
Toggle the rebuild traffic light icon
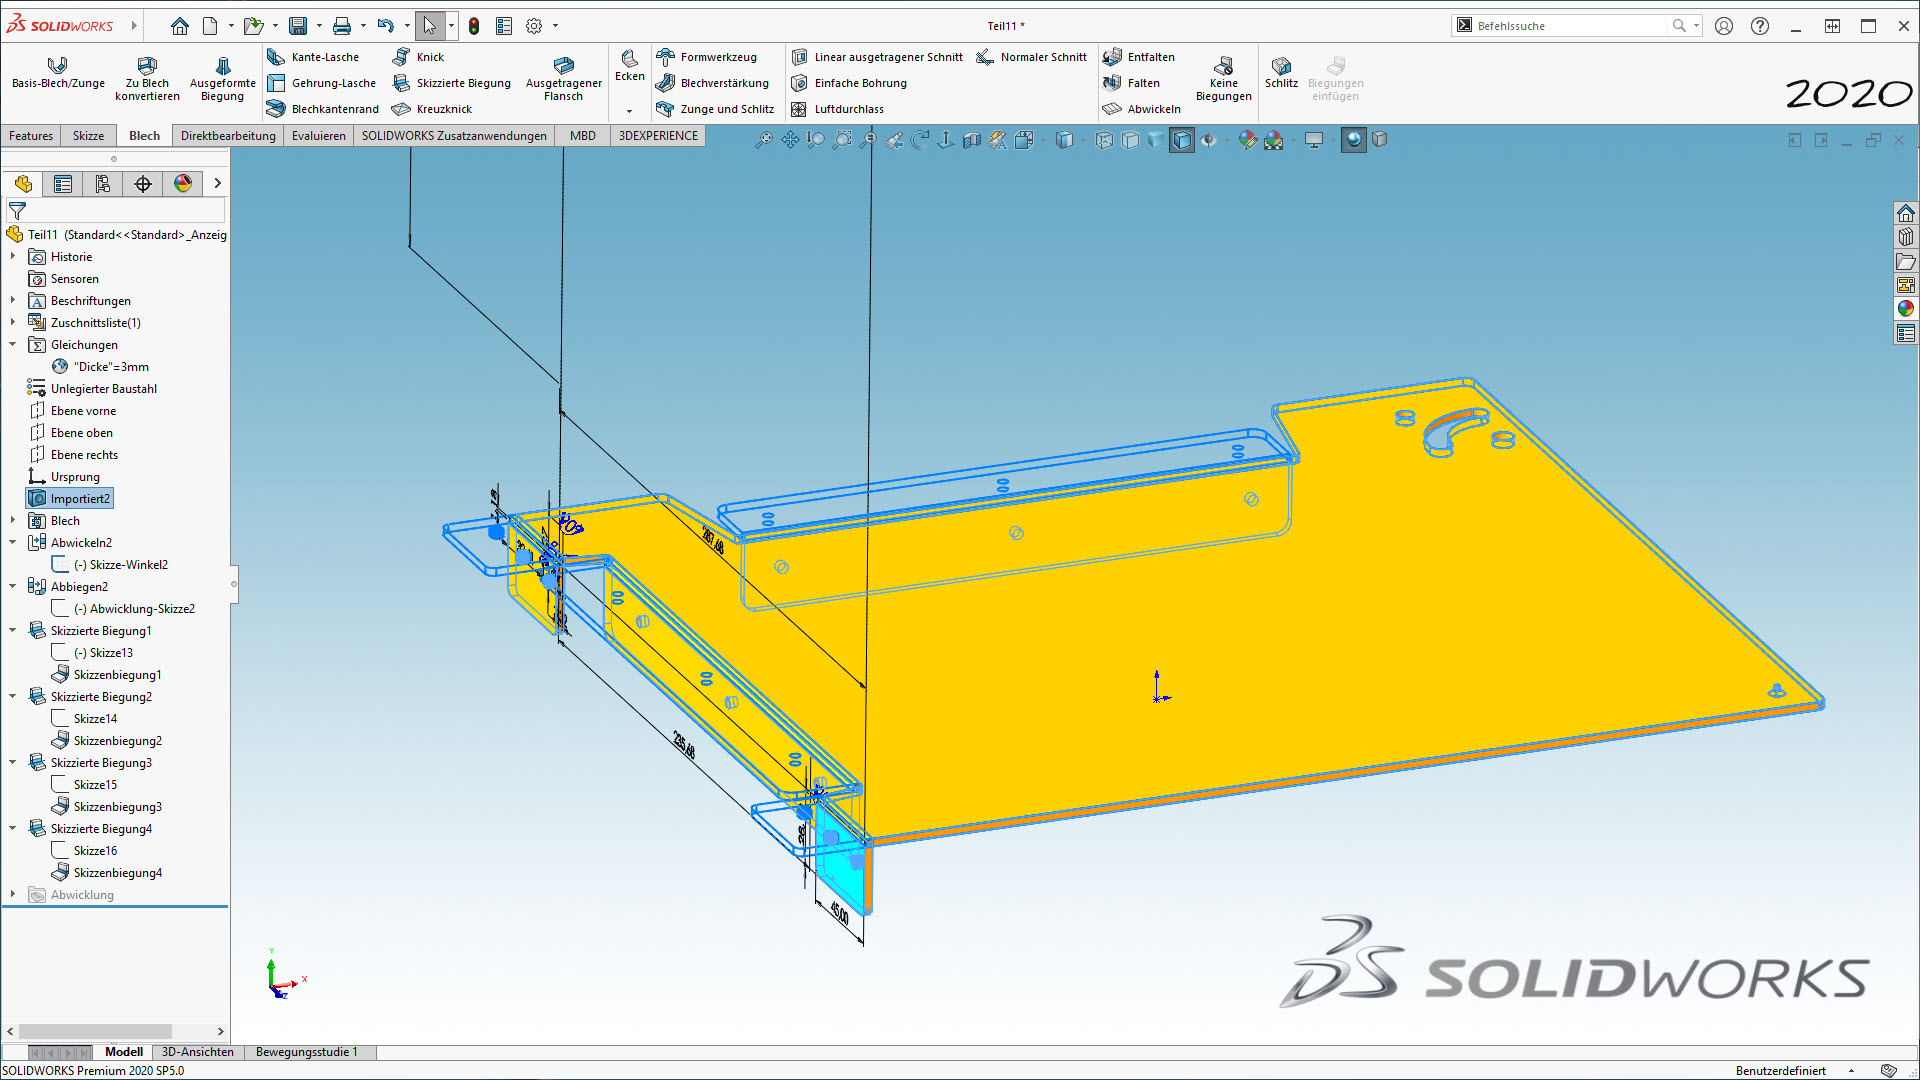(474, 26)
